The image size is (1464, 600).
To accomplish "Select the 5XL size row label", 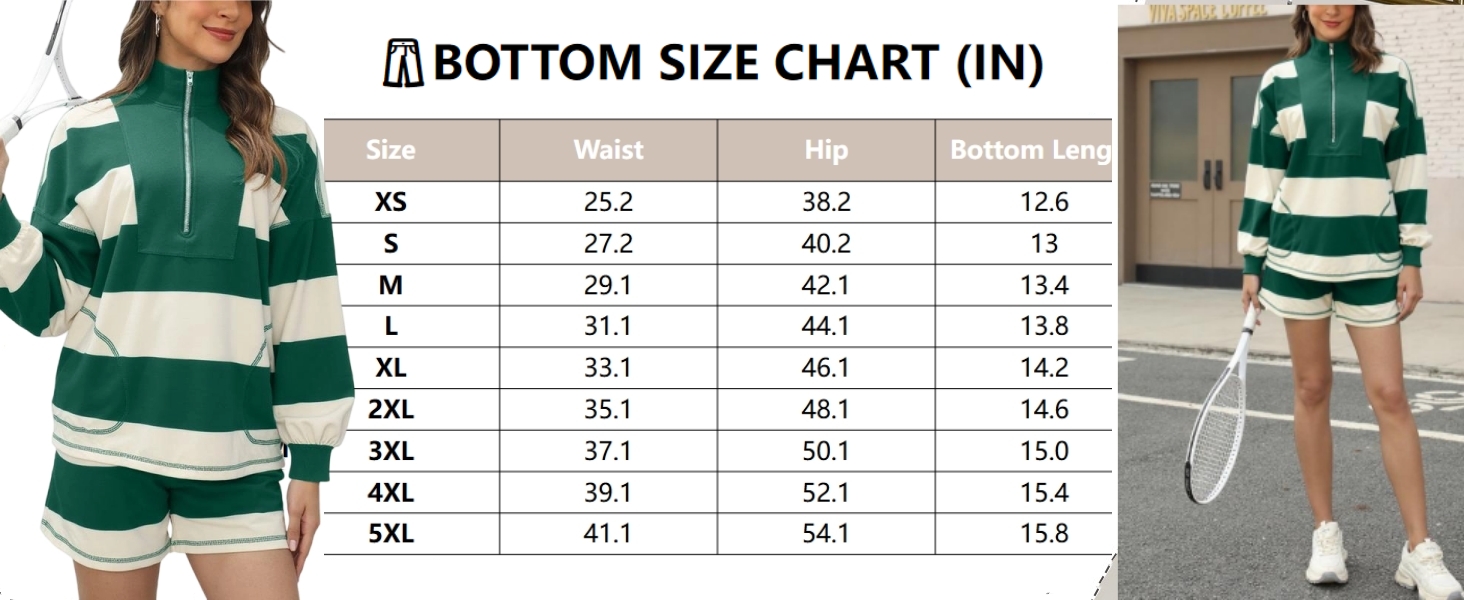I will [x=390, y=535].
